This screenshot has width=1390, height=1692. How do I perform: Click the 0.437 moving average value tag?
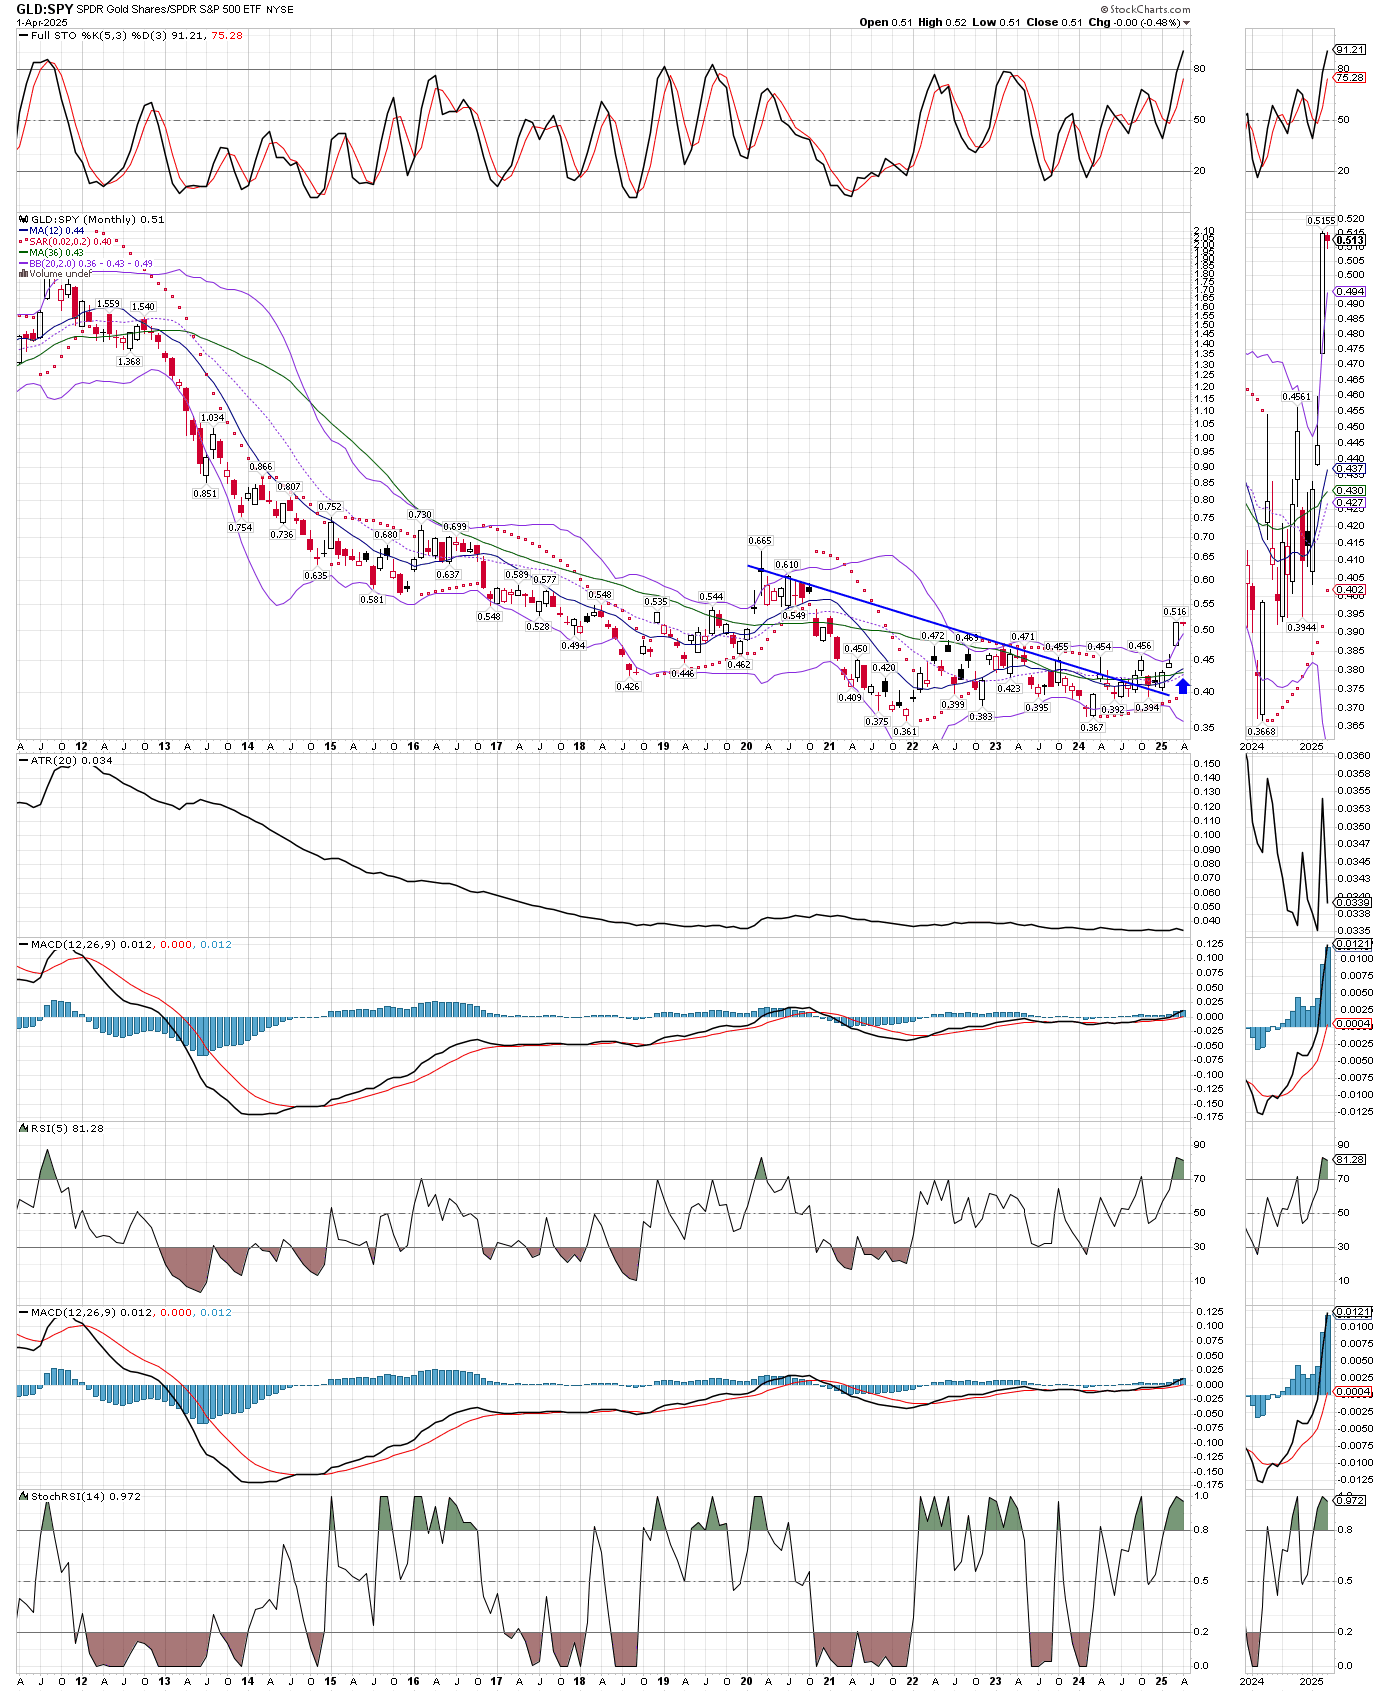[x=1351, y=469]
